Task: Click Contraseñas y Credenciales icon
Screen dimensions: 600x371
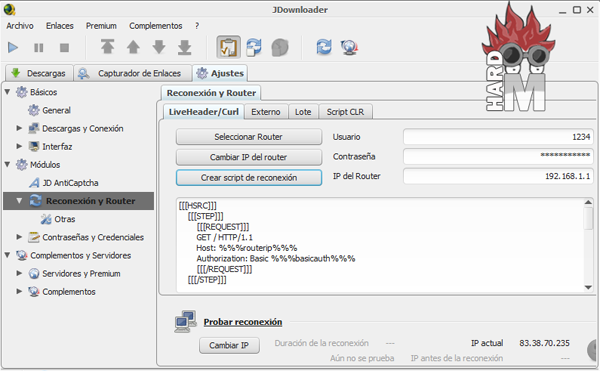Action: pyautogui.click(x=34, y=237)
